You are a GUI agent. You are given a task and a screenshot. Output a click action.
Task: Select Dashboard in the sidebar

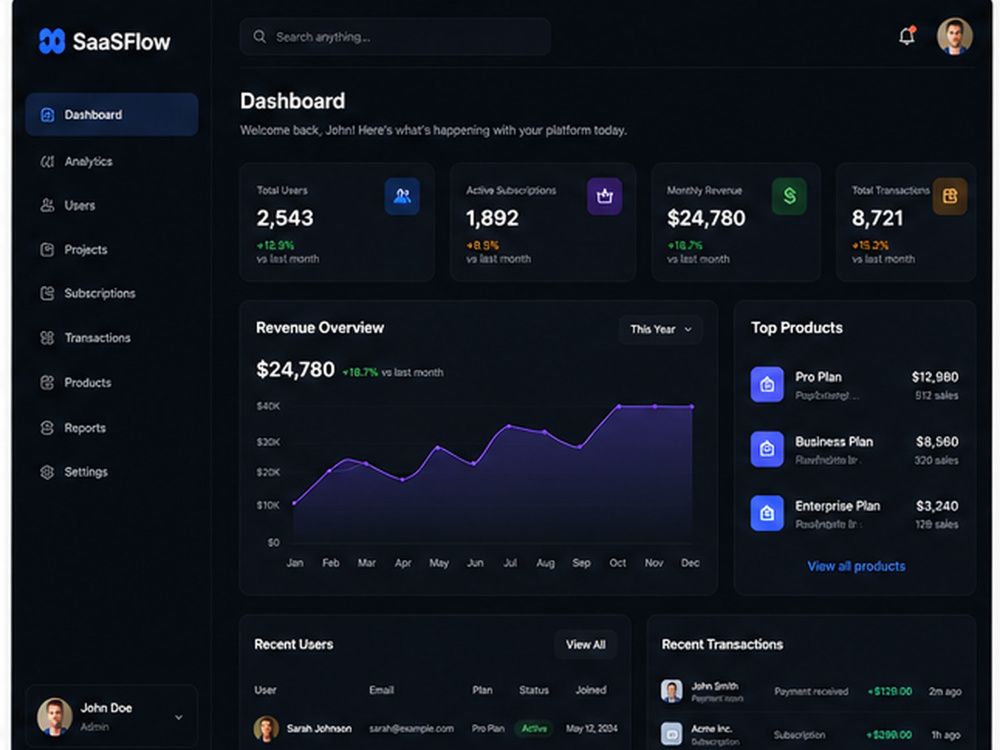tap(112, 115)
